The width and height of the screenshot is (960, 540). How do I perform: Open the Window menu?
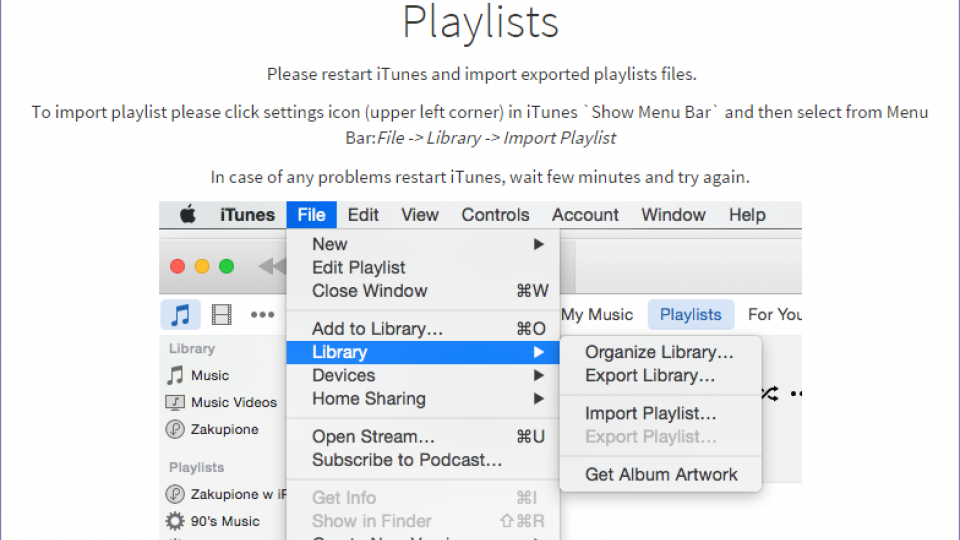[x=673, y=215]
